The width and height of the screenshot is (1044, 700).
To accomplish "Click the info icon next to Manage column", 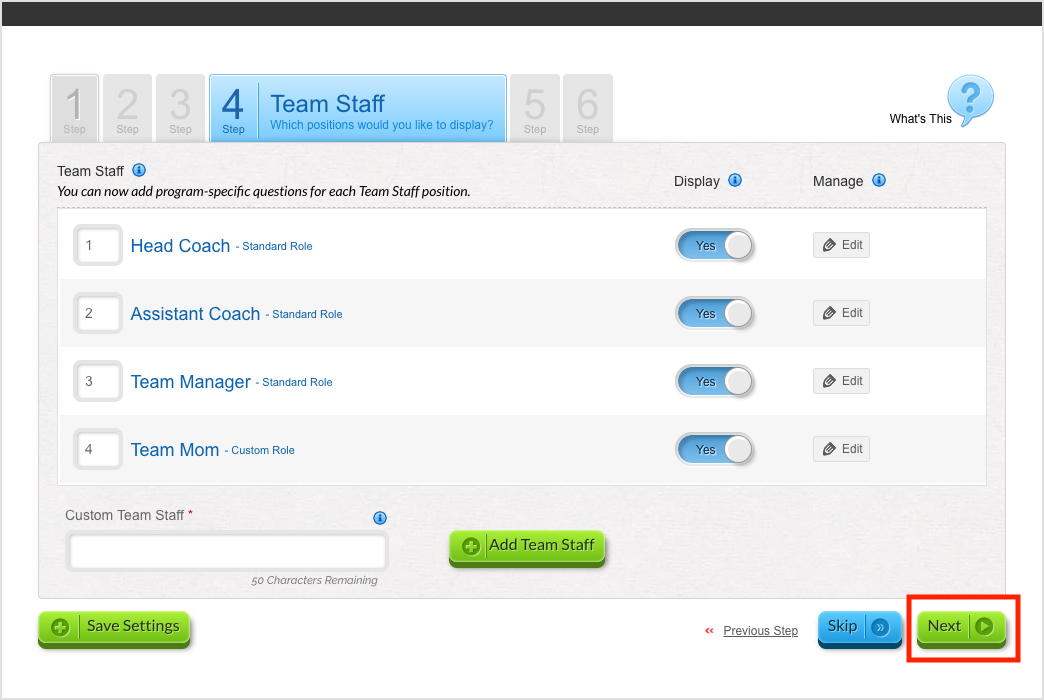I will [879, 180].
